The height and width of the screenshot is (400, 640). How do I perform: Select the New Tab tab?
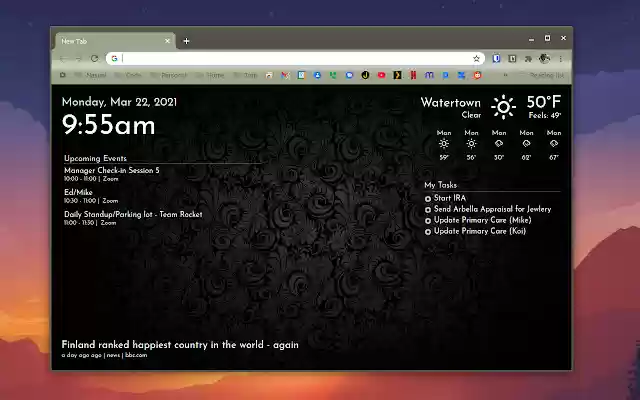(x=116, y=41)
